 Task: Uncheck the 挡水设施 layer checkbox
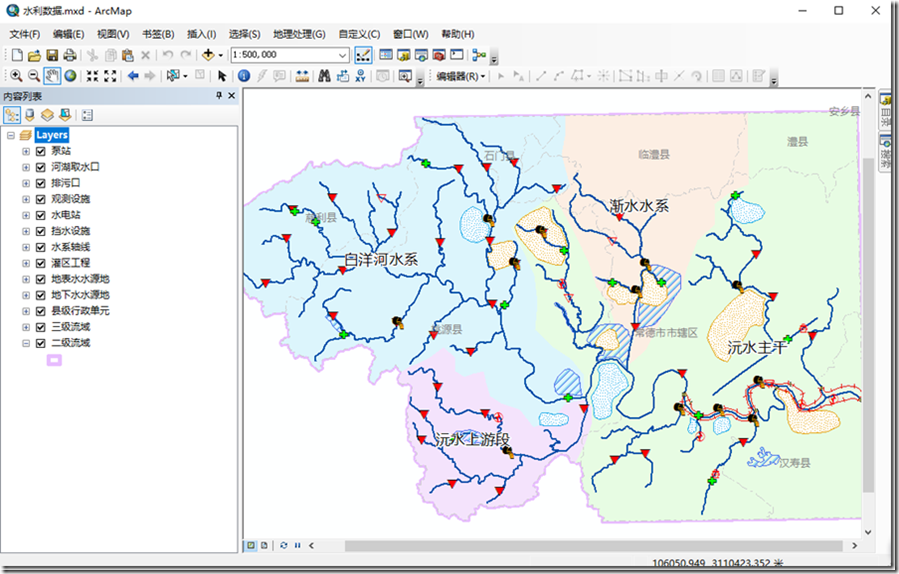coord(40,232)
